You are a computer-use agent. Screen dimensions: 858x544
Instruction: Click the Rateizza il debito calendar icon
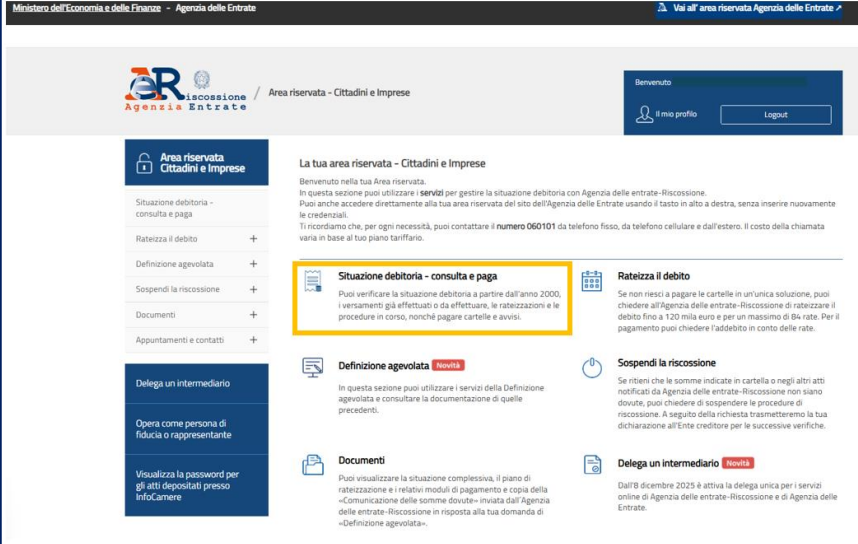pos(591,282)
